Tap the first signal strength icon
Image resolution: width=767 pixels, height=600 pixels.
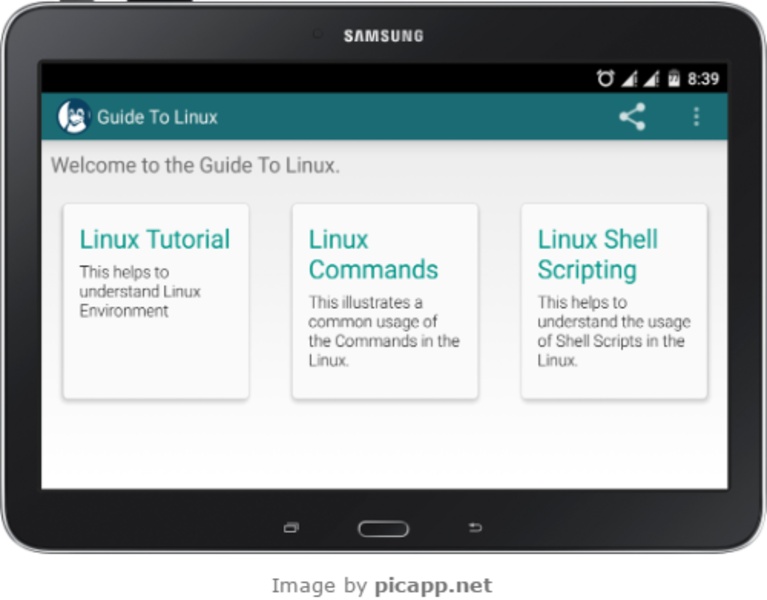tap(629, 78)
